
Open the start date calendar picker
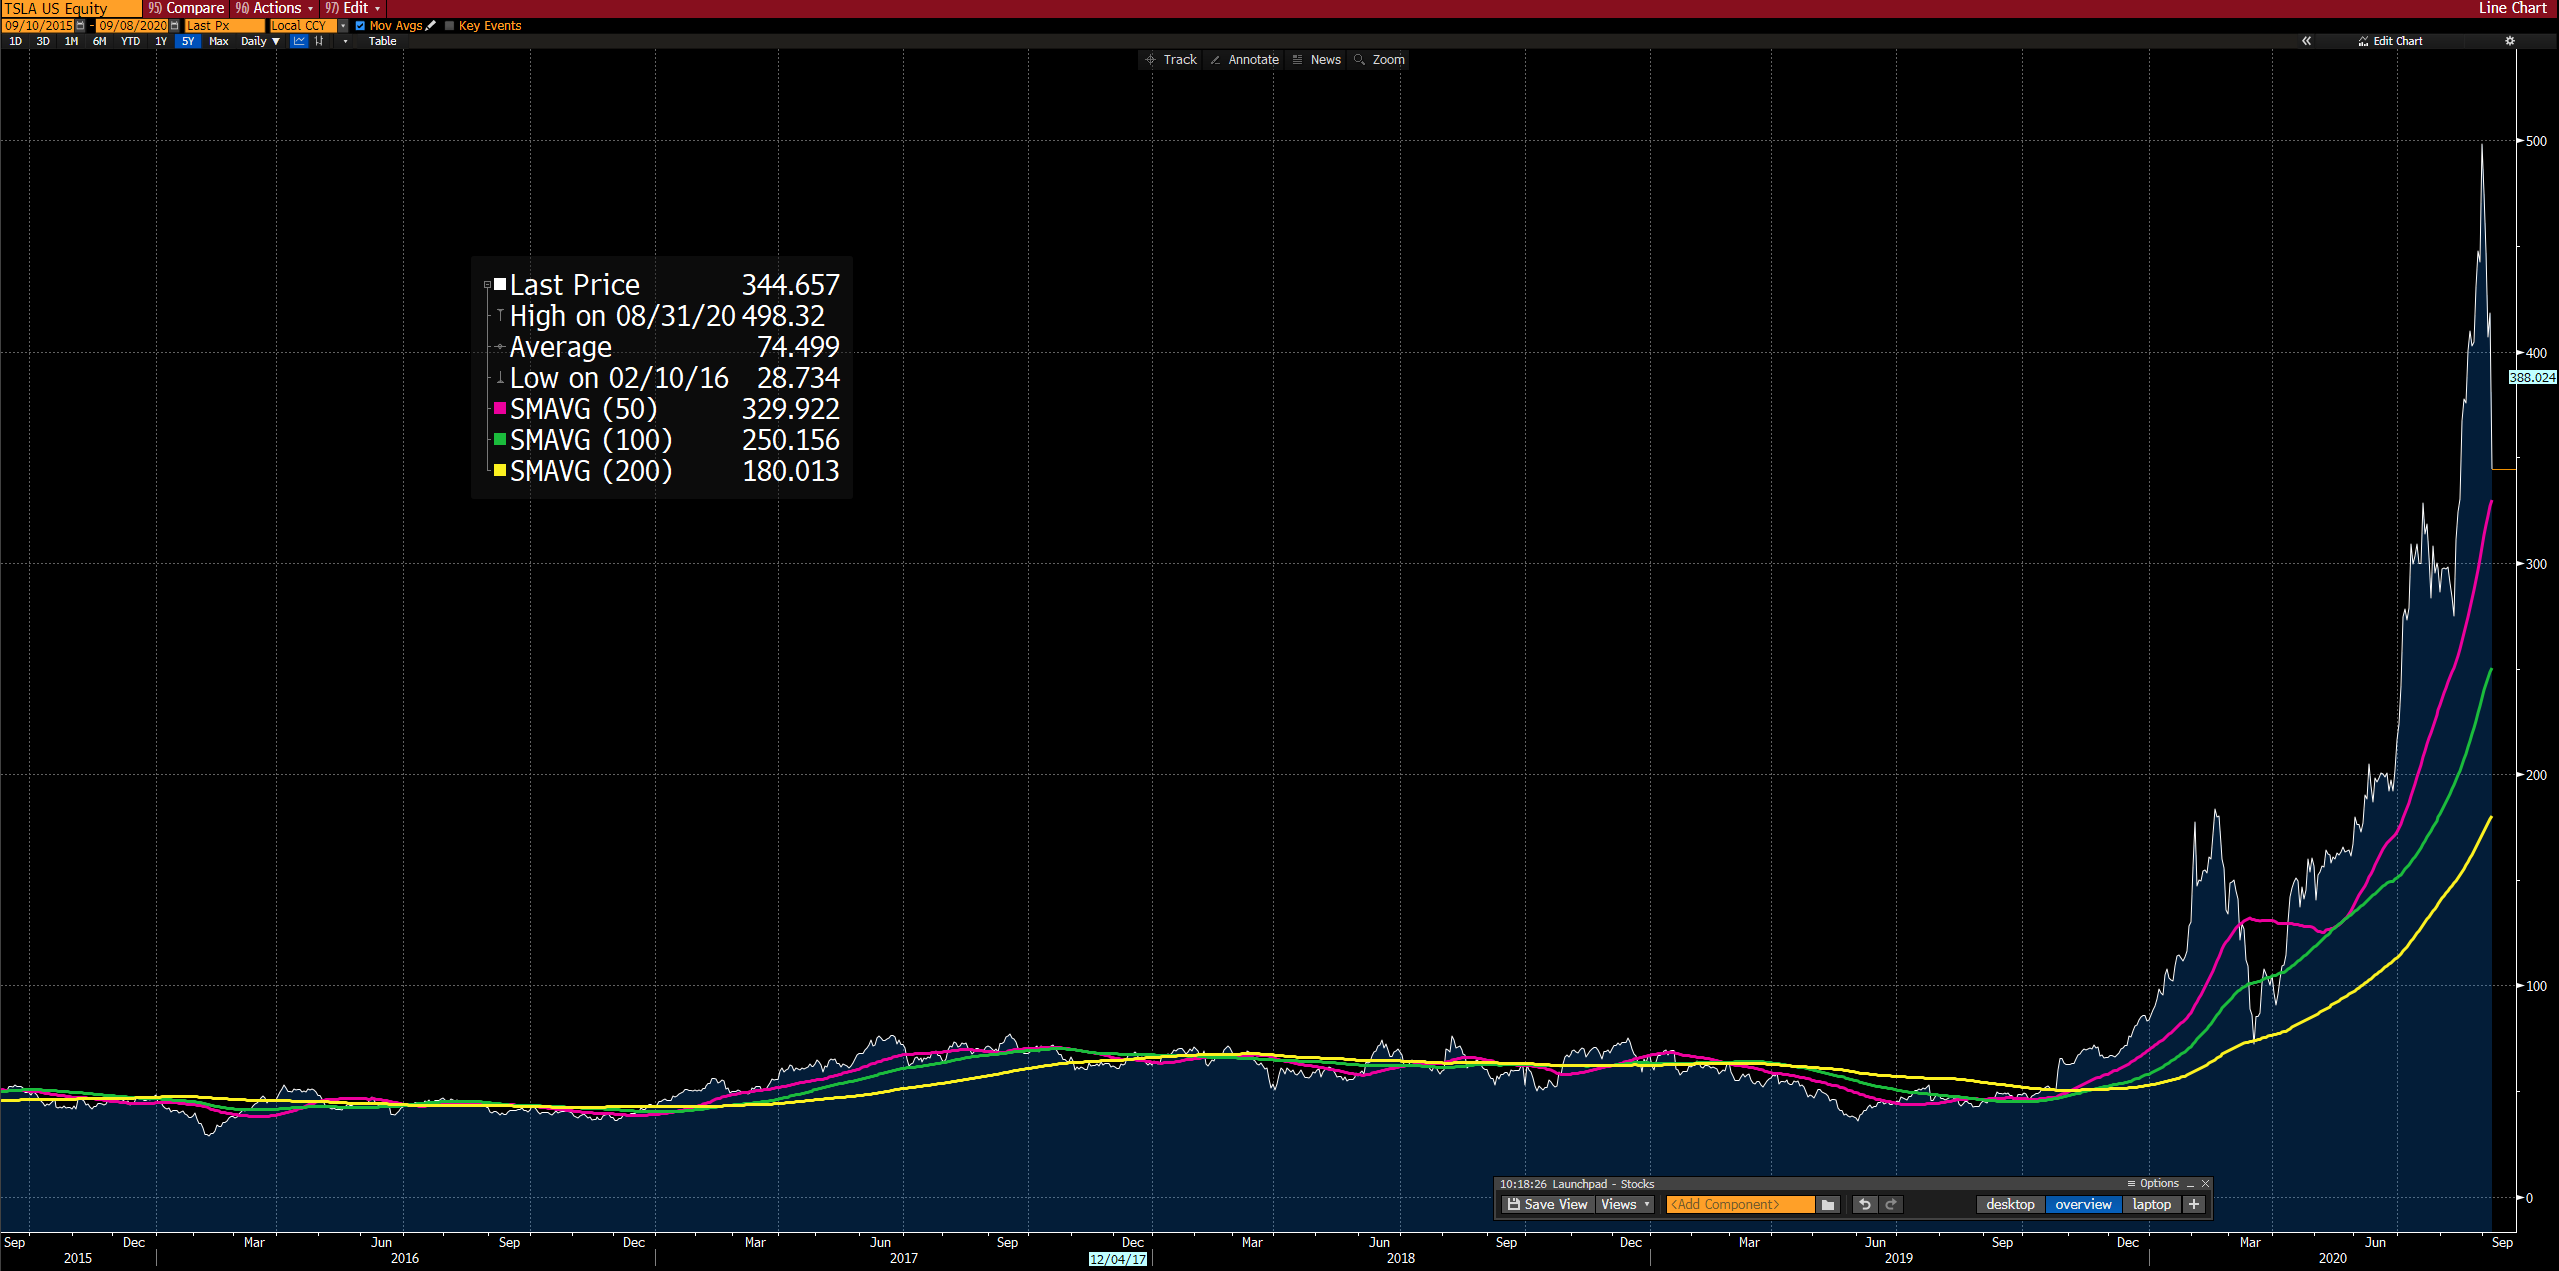click(81, 26)
